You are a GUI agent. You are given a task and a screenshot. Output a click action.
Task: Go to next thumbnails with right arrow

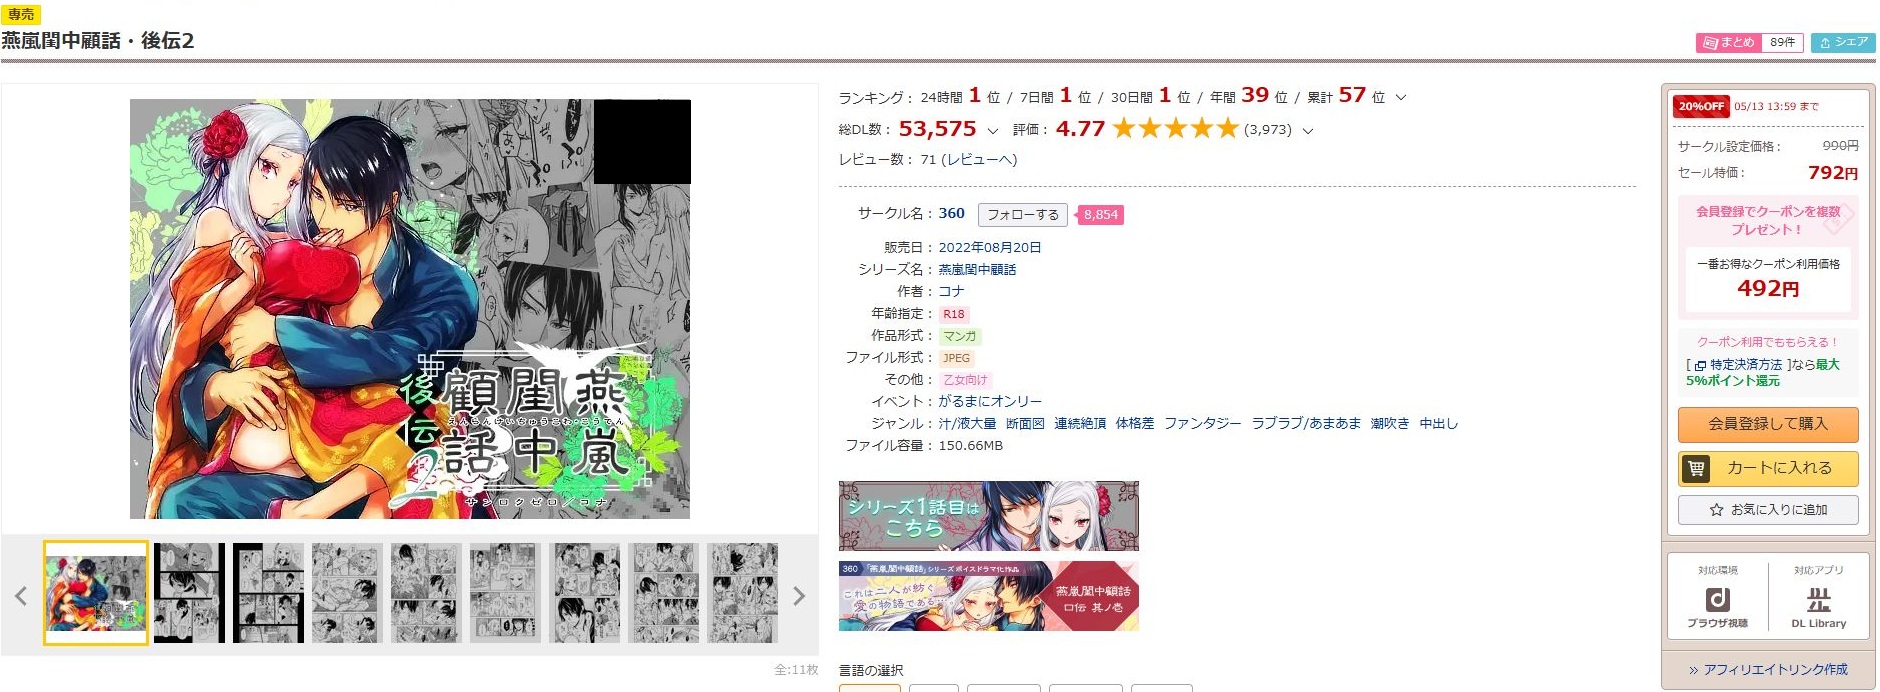click(x=799, y=596)
